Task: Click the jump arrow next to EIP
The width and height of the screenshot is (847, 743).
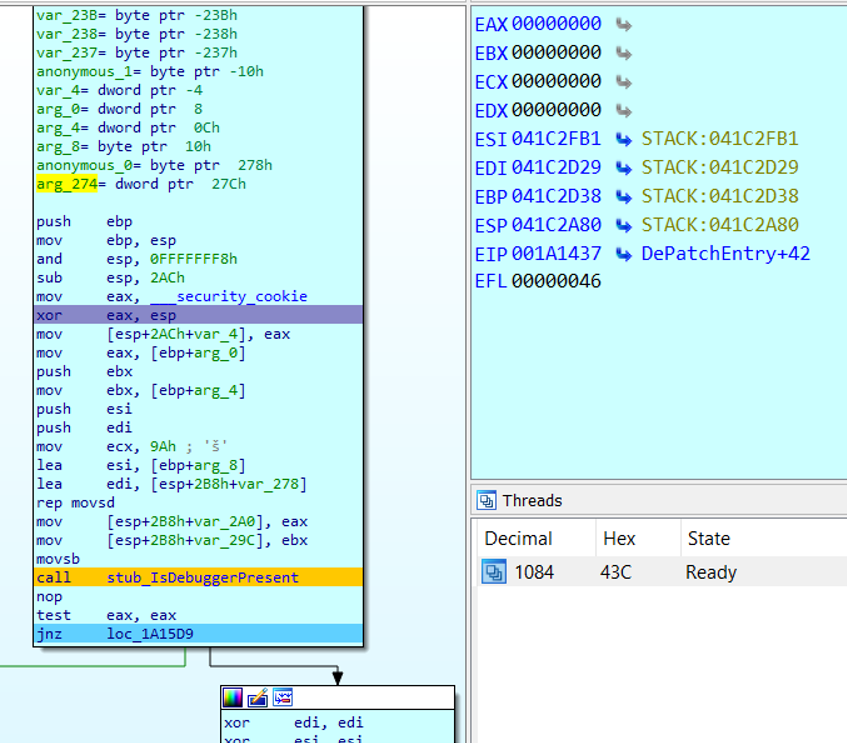Action: tap(624, 254)
